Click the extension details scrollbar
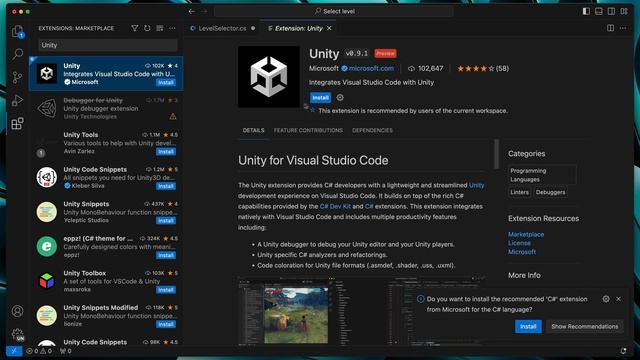Image resolution: width=640 pixels, height=360 pixels. click(x=496, y=154)
